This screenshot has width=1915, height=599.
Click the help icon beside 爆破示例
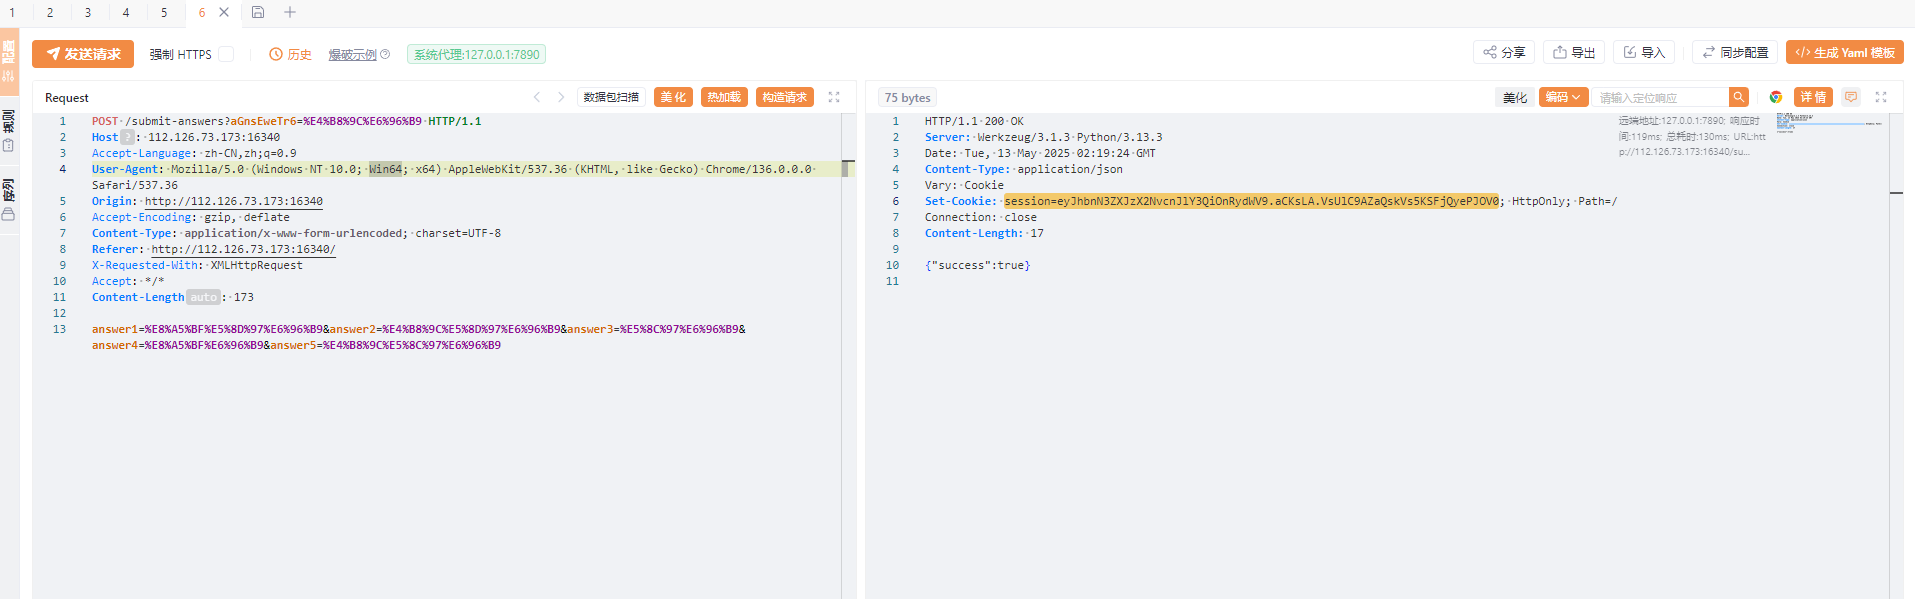[x=385, y=54]
